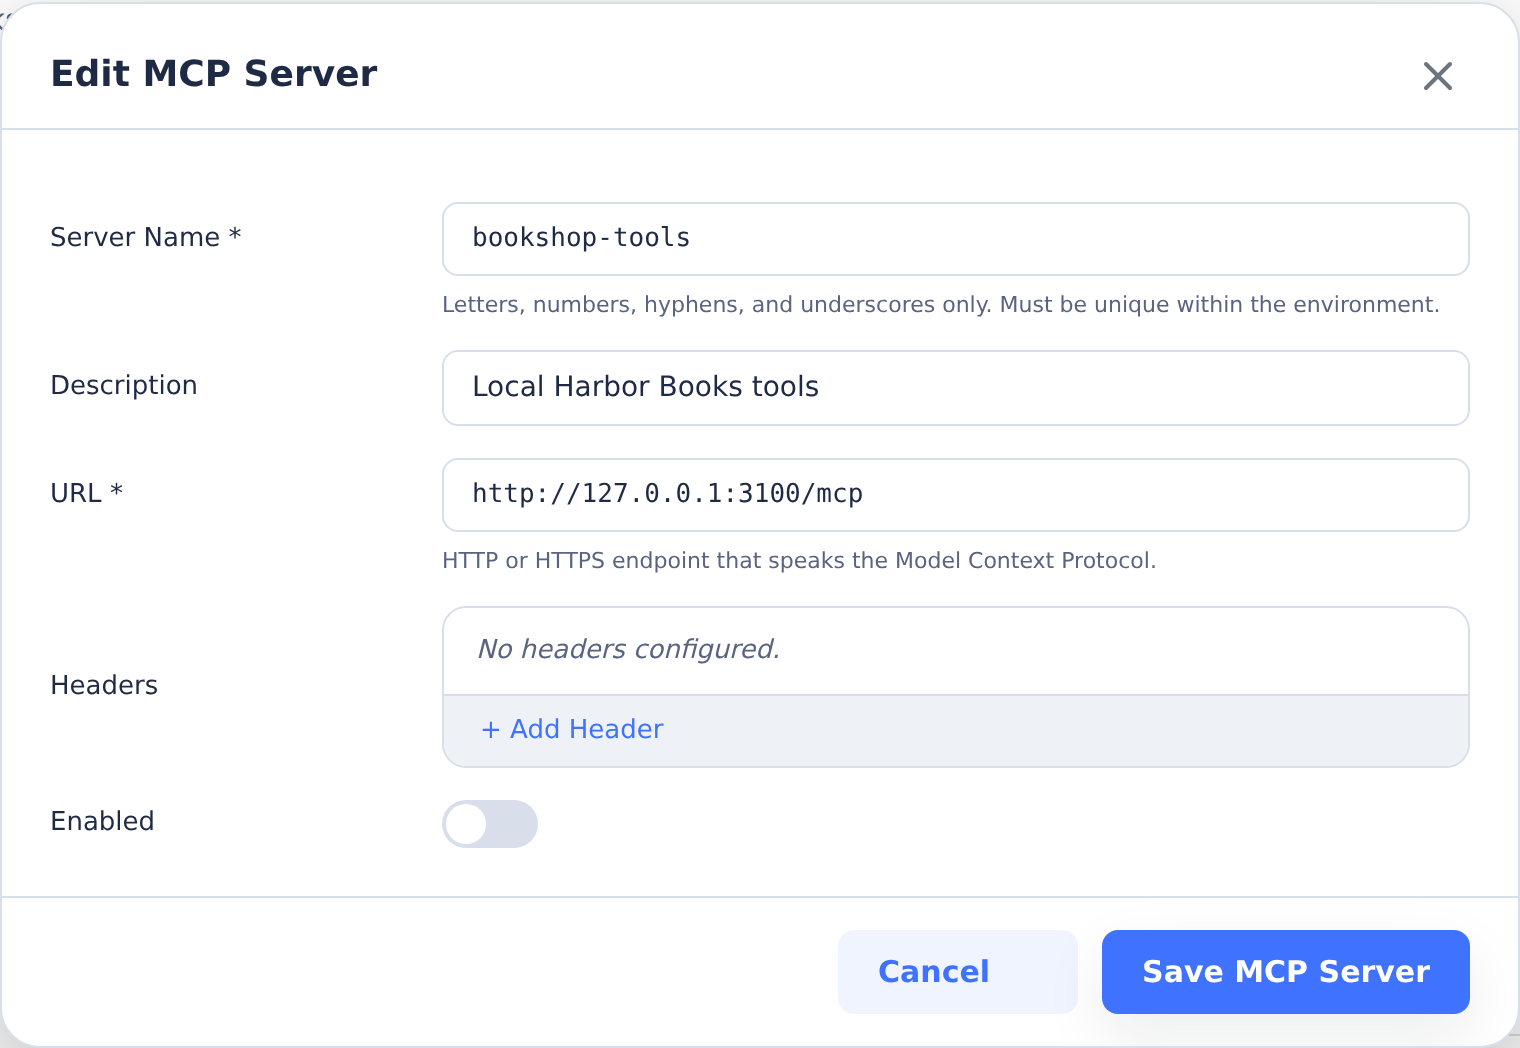
Task: Click the URL endpoint hint text
Action: pos(799,561)
